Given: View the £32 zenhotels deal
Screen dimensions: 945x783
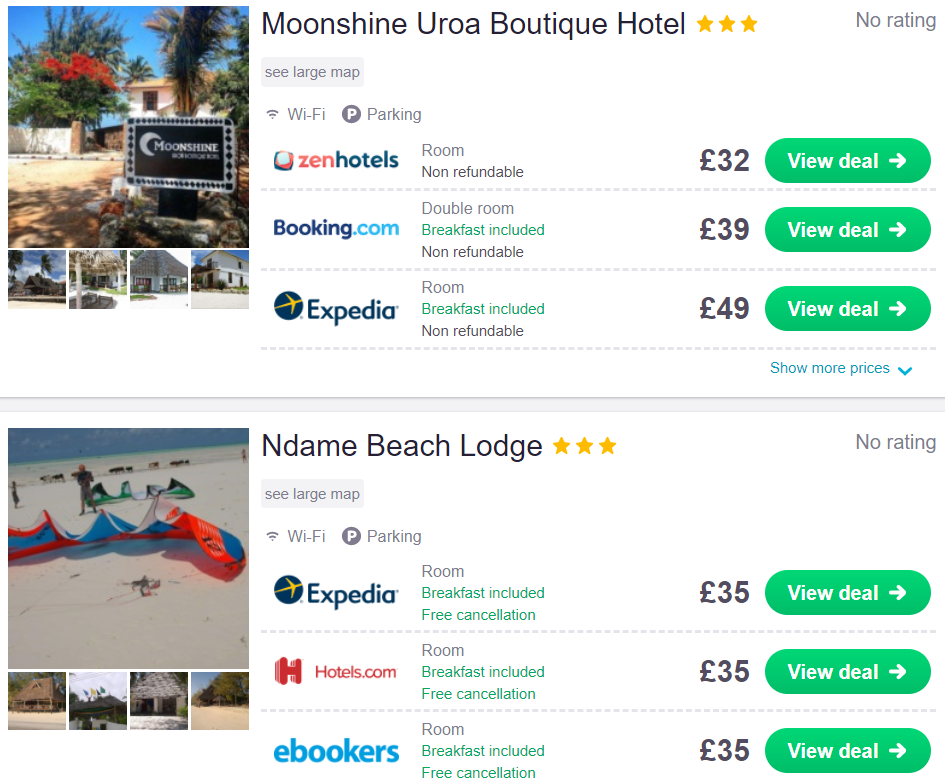Looking at the screenshot, I should point(847,160).
